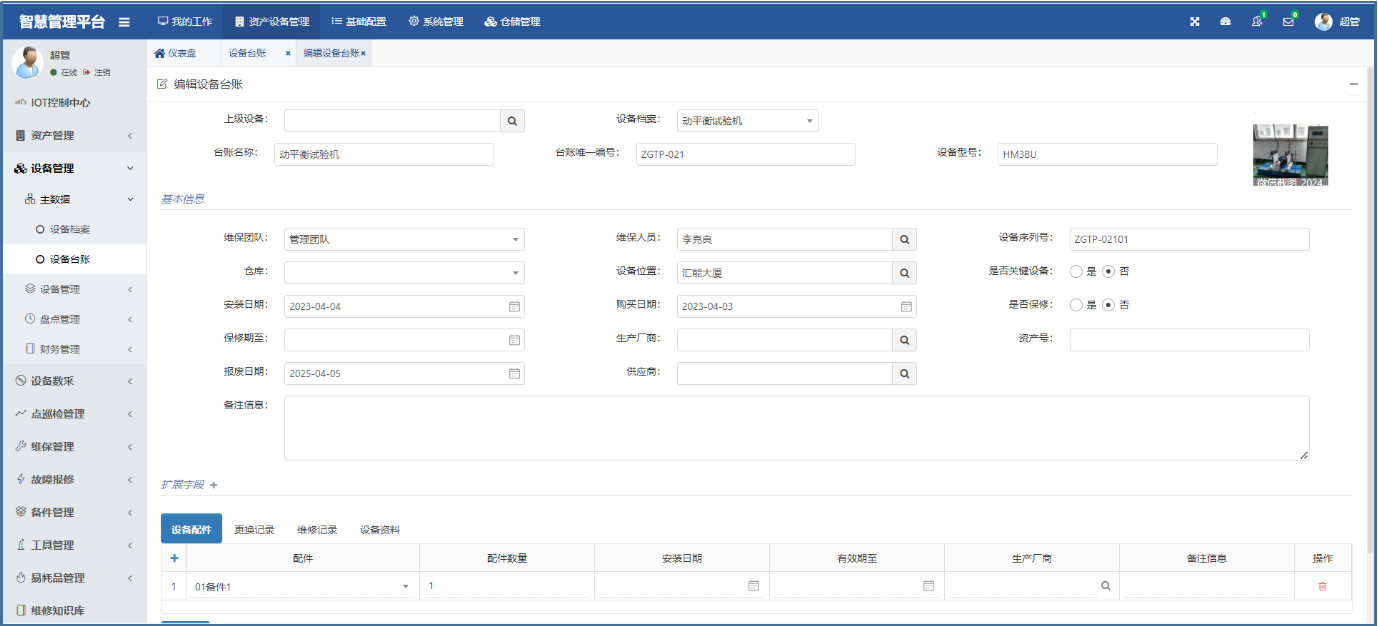This screenshot has height=626, width=1378.
Task: Open the mail envelope icon
Action: (1288, 22)
